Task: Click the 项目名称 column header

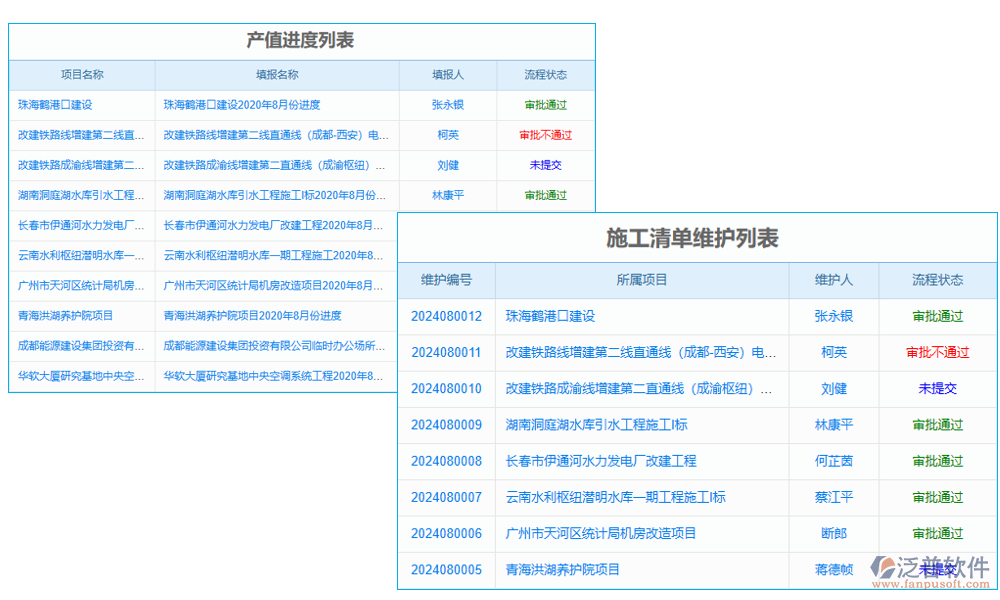Action: 81,74
